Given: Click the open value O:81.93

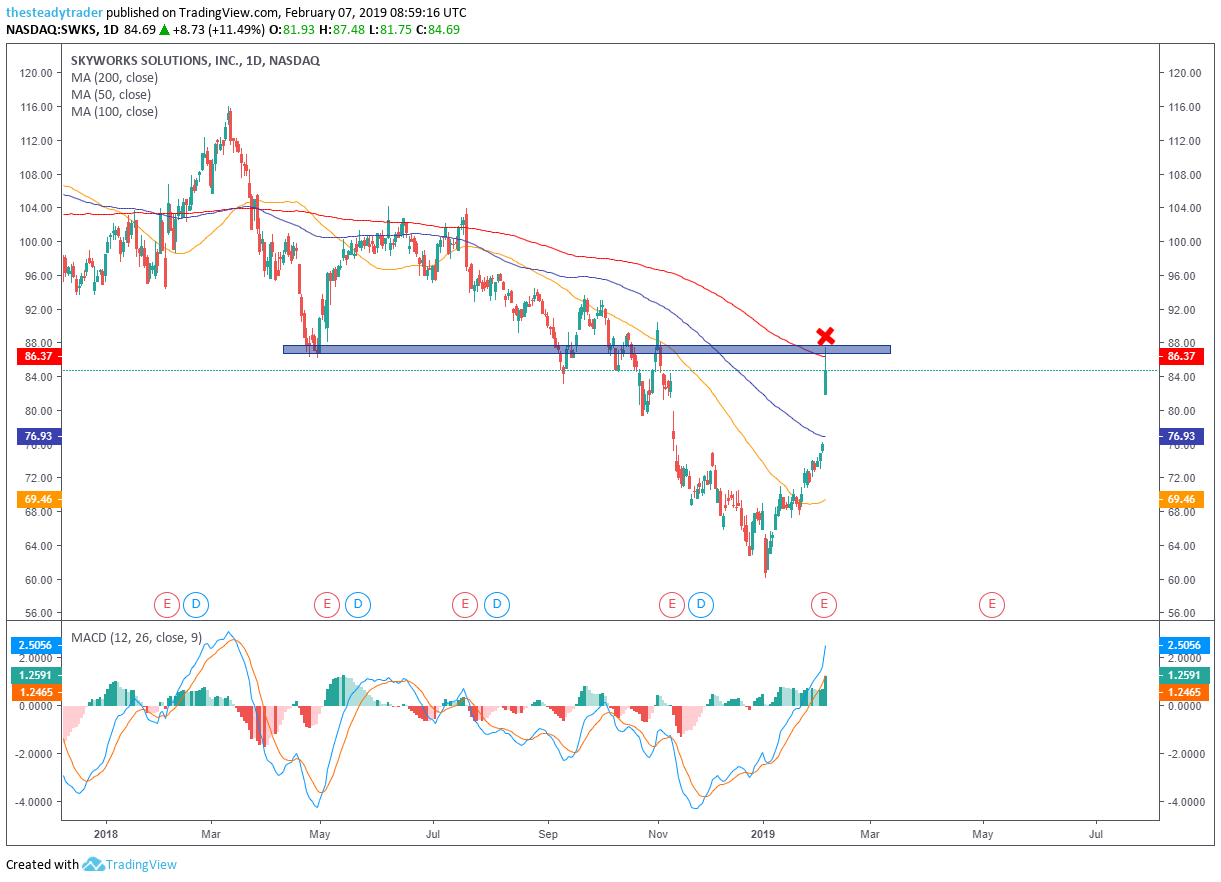Looking at the screenshot, I should [x=291, y=30].
